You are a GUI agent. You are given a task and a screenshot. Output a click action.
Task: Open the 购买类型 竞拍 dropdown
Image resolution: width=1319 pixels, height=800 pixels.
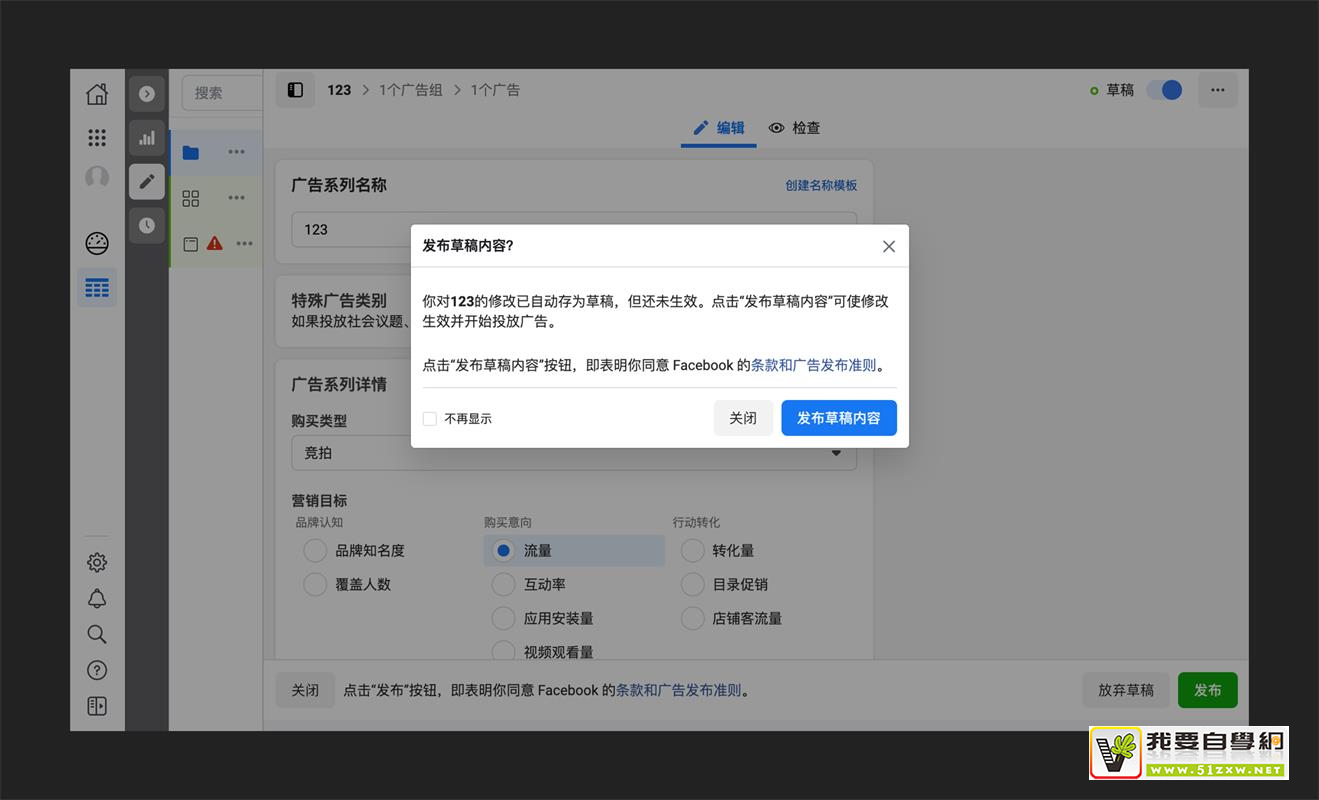click(574, 453)
